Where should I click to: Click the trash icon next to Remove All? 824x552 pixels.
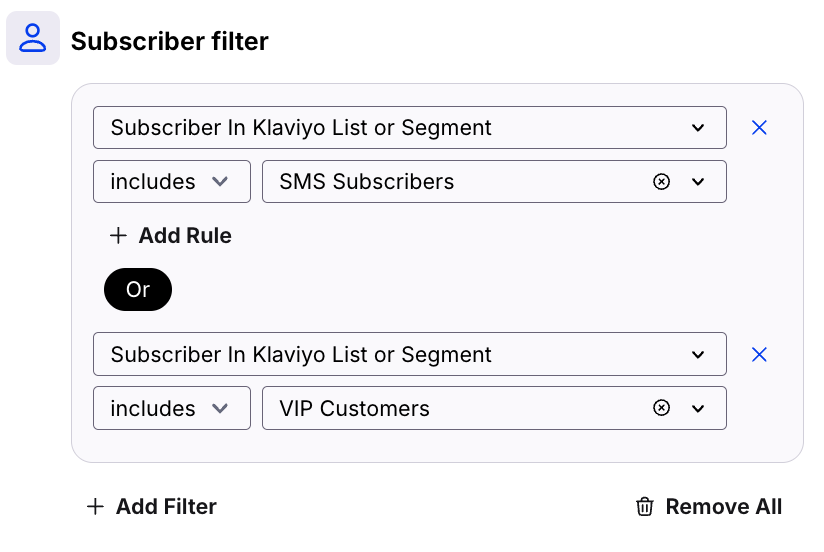[644, 507]
